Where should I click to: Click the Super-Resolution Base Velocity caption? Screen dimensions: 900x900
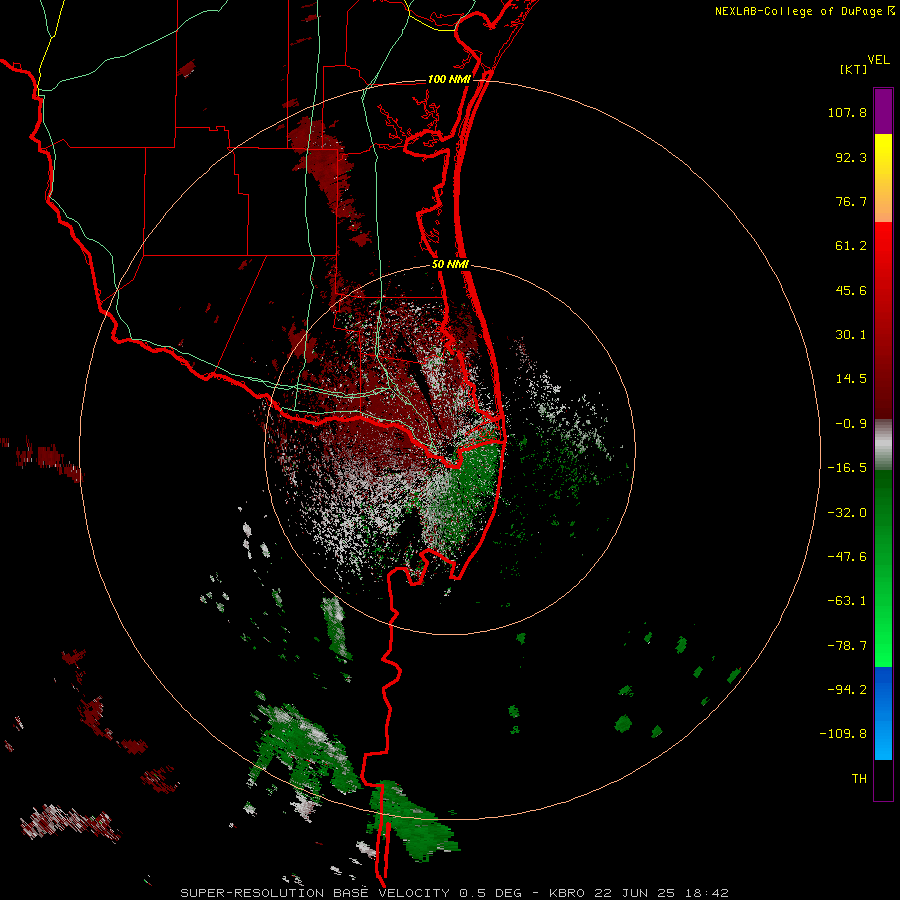point(454,893)
